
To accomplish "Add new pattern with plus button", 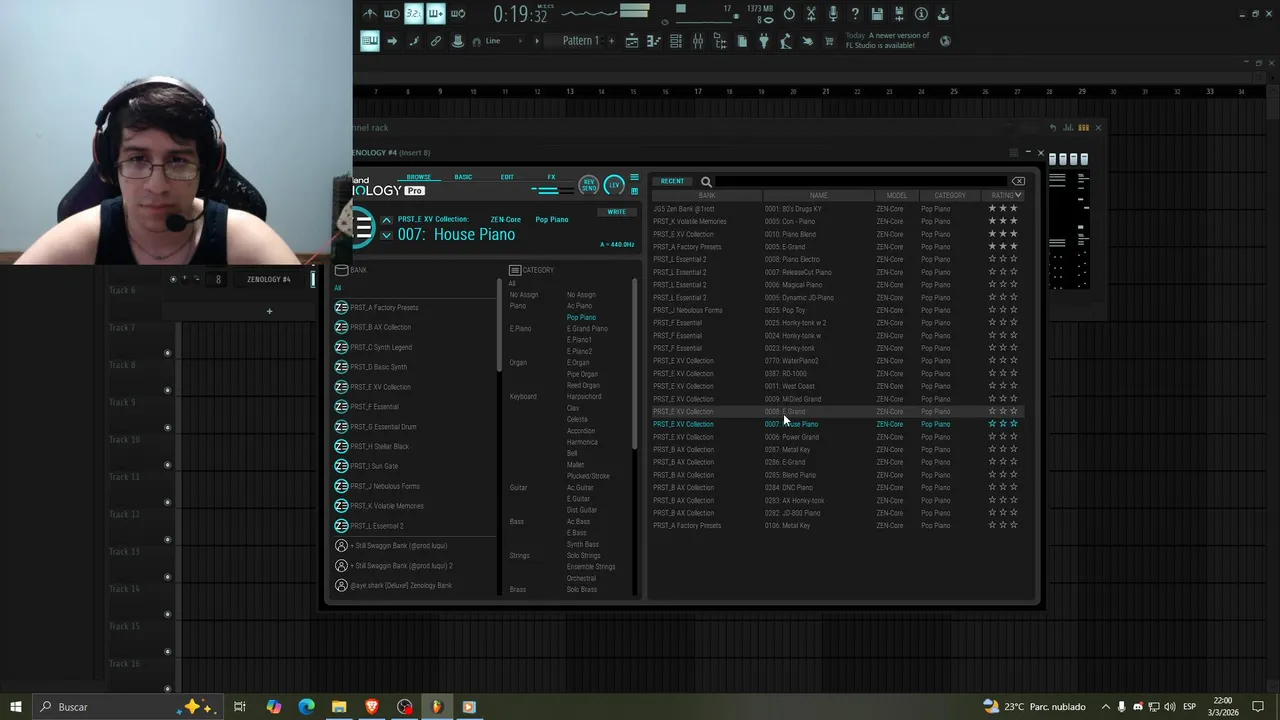I will 610,41.
